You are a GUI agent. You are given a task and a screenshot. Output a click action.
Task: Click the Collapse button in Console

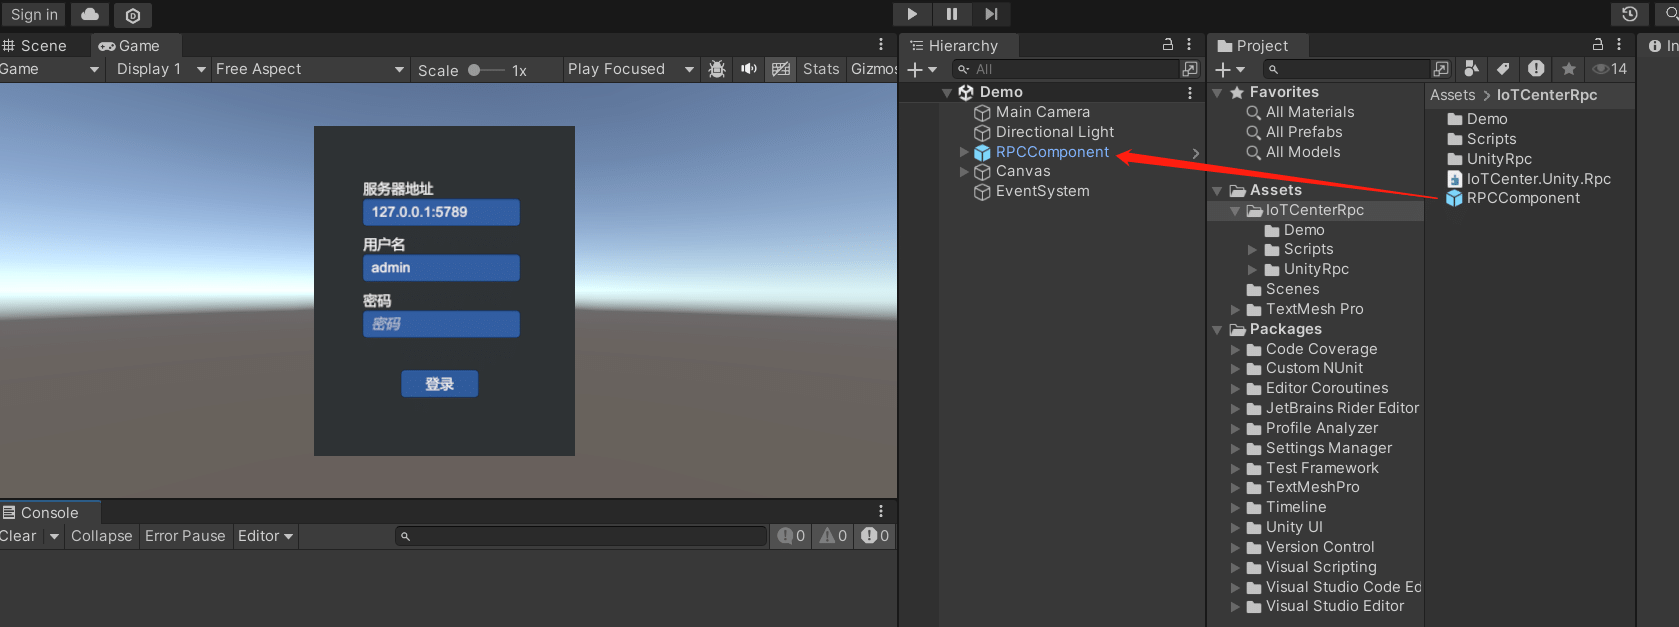click(101, 536)
